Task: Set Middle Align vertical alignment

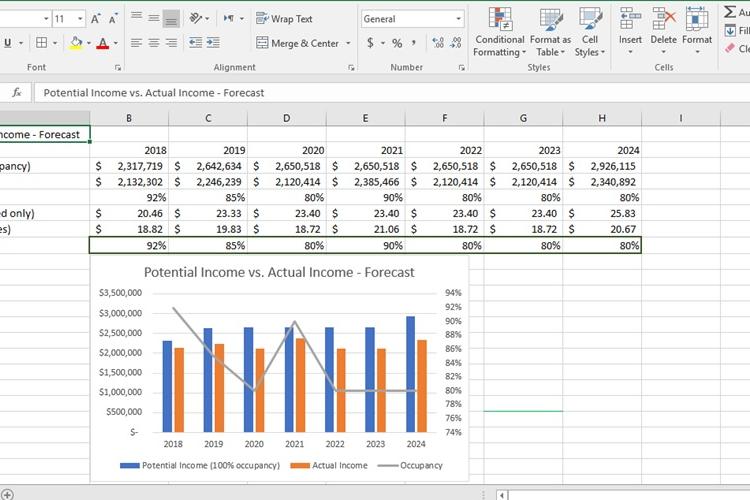Action: [154, 18]
